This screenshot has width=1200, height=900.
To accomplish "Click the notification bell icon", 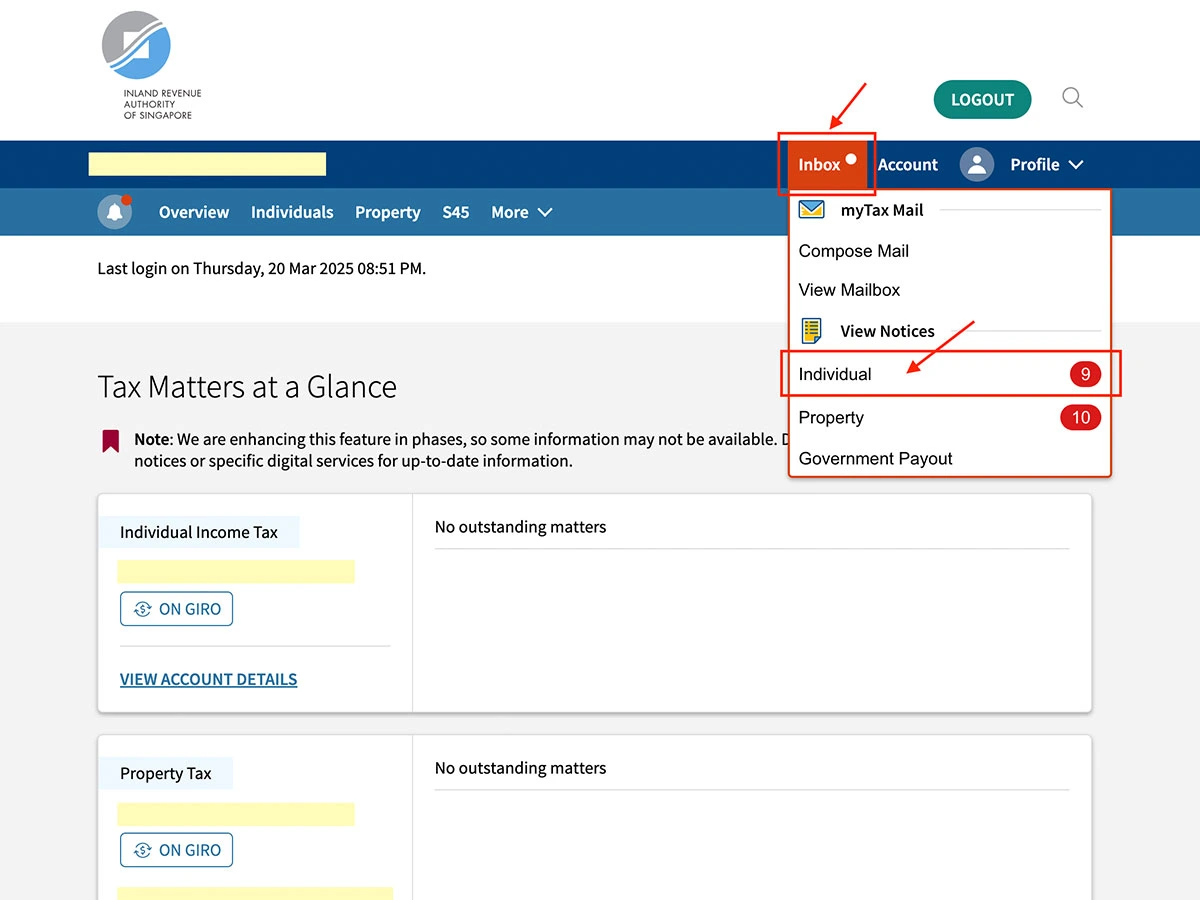I will [115, 212].
